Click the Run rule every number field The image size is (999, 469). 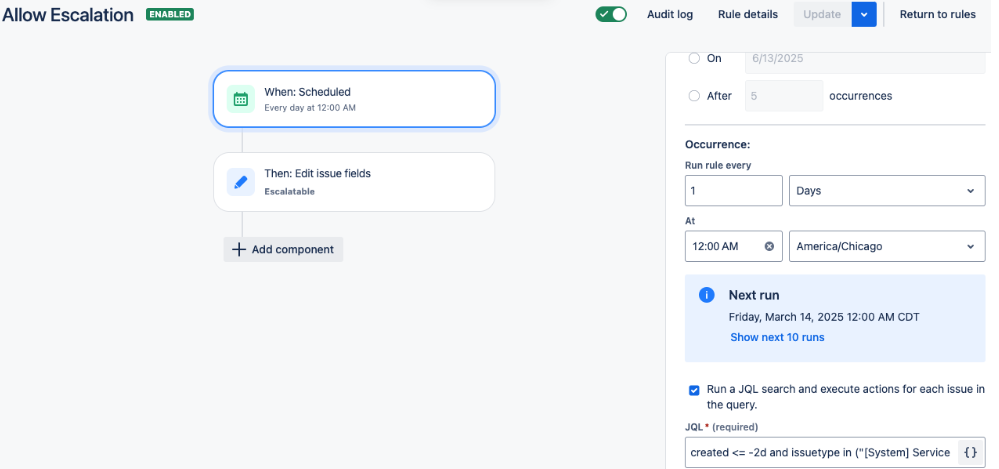click(x=734, y=191)
